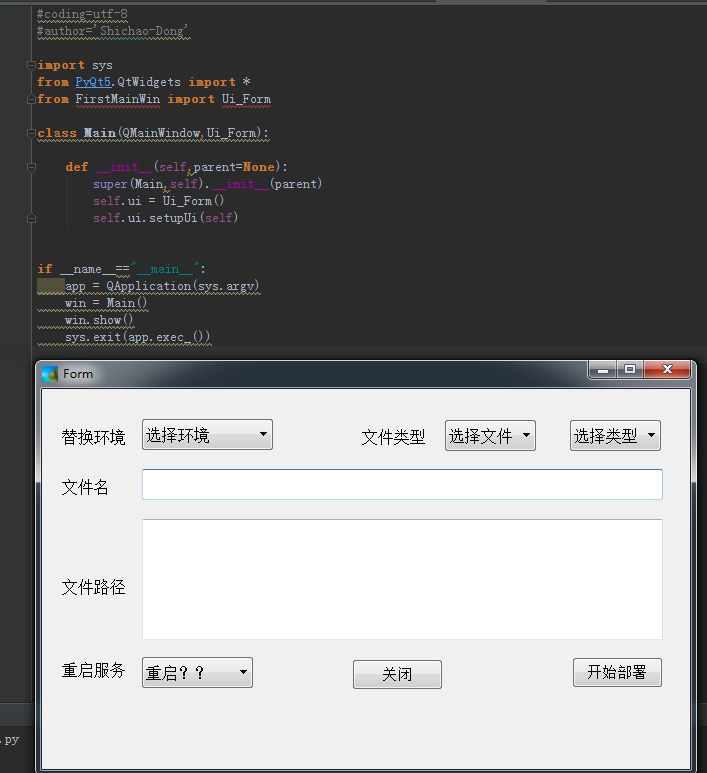Click the PyQt5 link in import line

pos(93,82)
